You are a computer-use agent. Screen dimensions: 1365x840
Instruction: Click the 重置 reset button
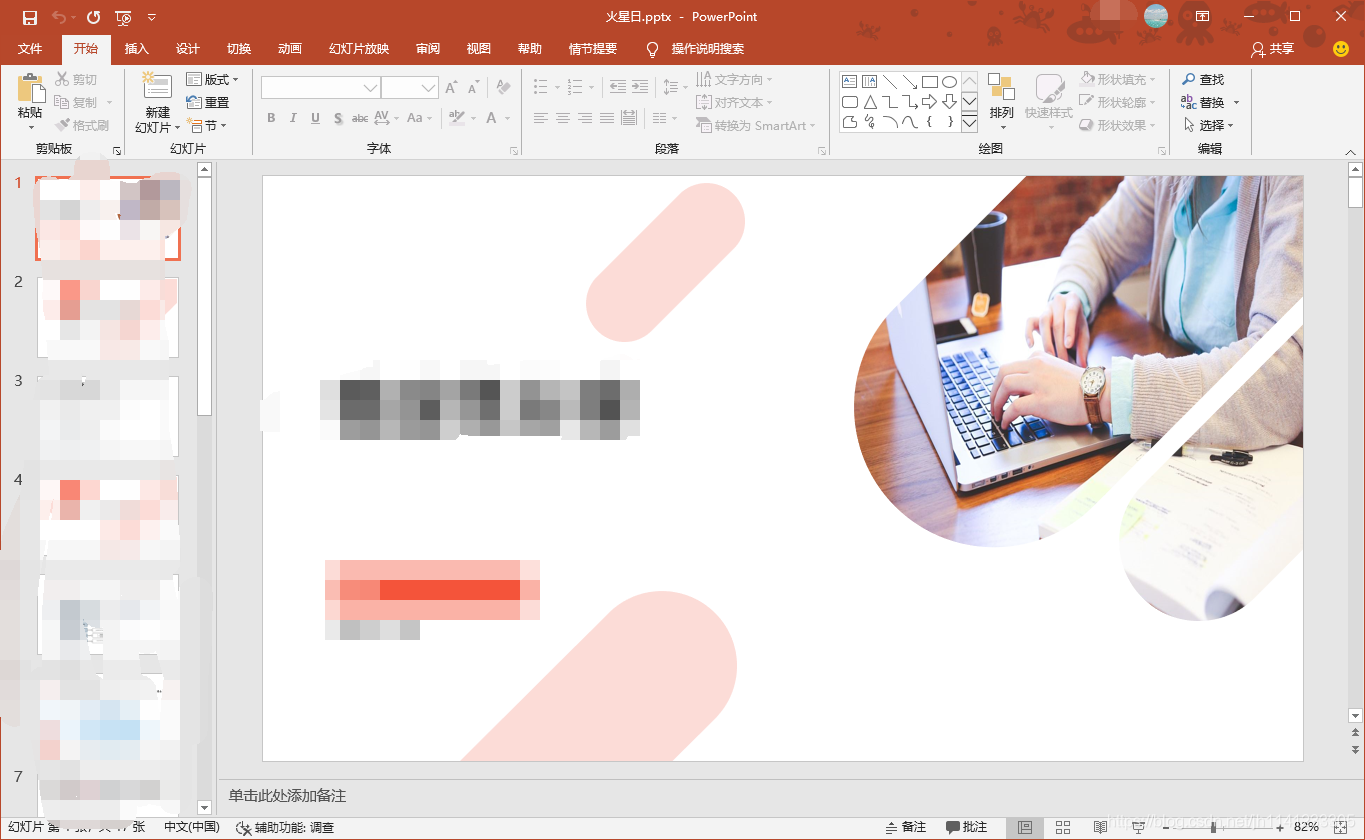click(208, 102)
